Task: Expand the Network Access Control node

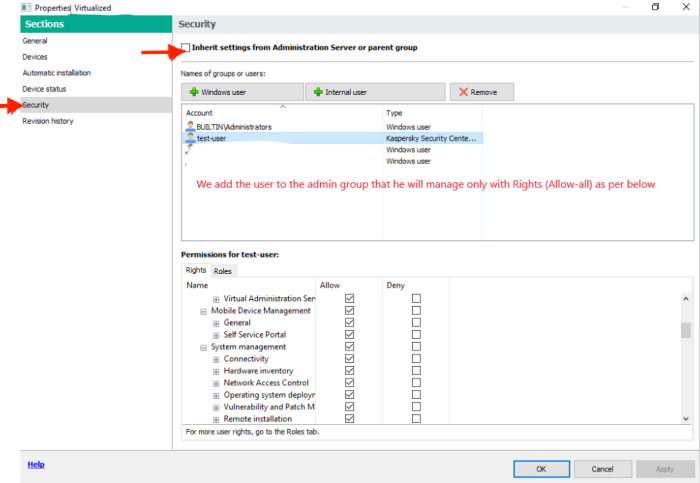Action: click(x=216, y=383)
